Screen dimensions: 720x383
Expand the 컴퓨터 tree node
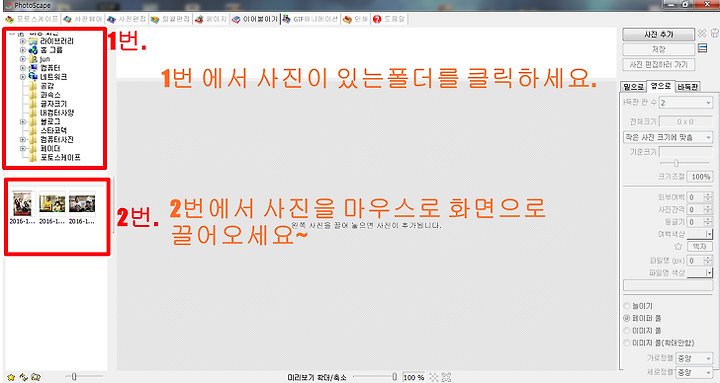tap(22, 68)
